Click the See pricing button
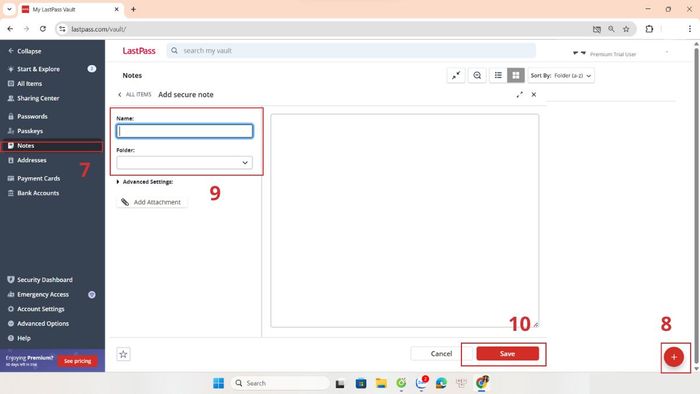The height and width of the screenshot is (394, 700). pos(77,361)
